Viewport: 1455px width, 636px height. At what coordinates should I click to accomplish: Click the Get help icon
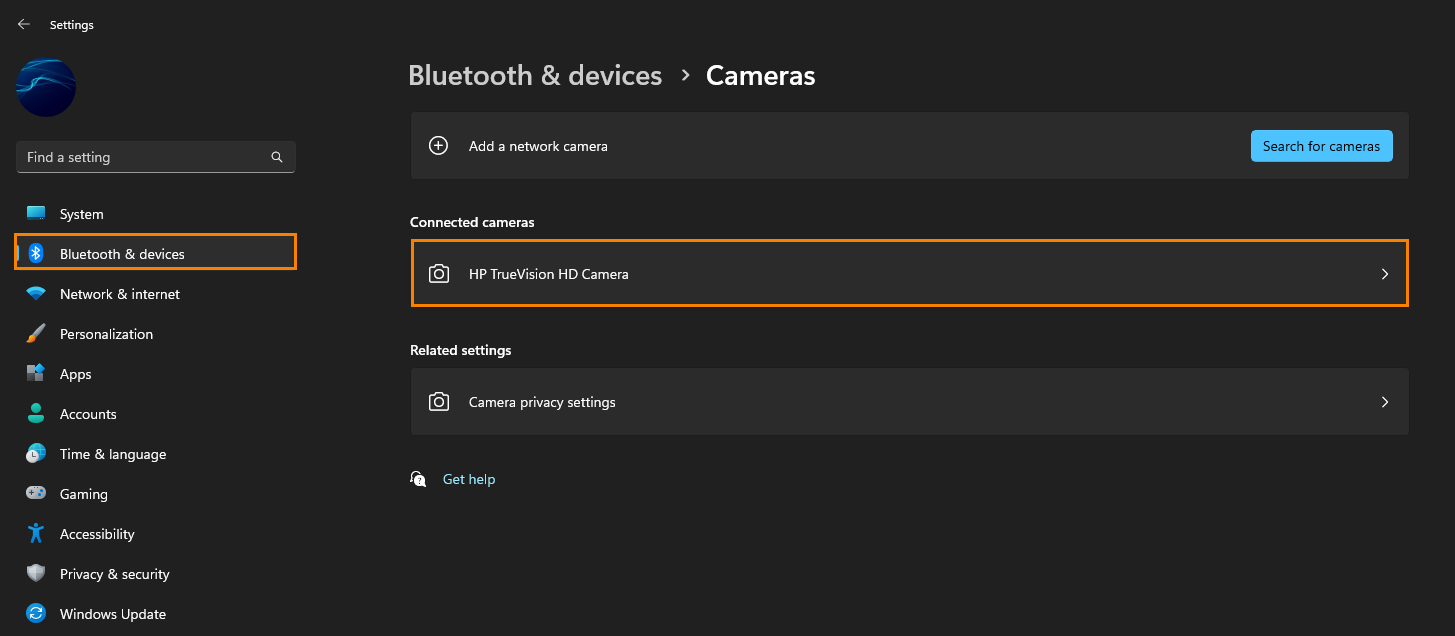pyautogui.click(x=418, y=479)
